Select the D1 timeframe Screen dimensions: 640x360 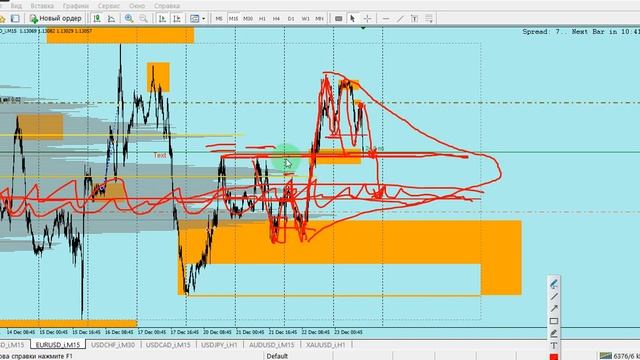tap(291, 18)
